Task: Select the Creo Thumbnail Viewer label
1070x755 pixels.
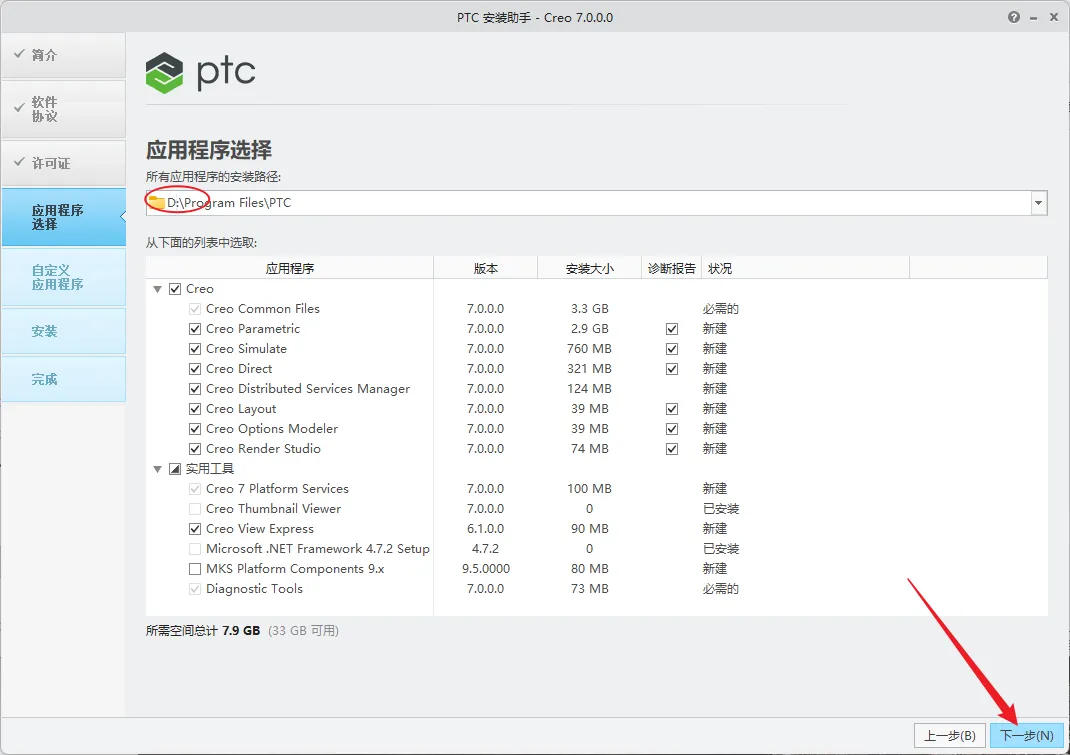Action: 274,509
